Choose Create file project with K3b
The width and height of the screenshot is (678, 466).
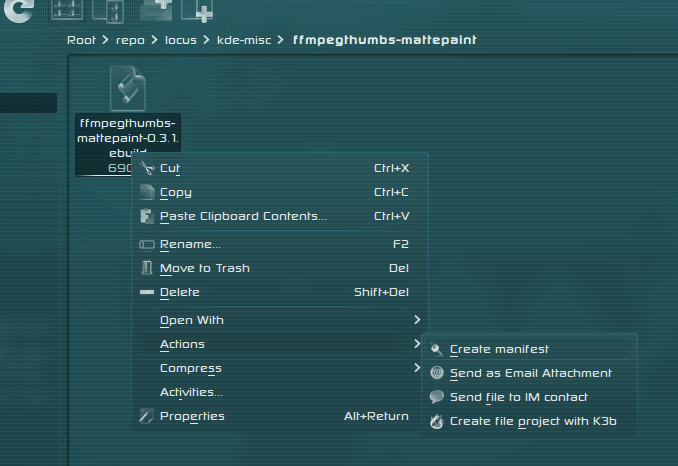click(x=529, y=421)
